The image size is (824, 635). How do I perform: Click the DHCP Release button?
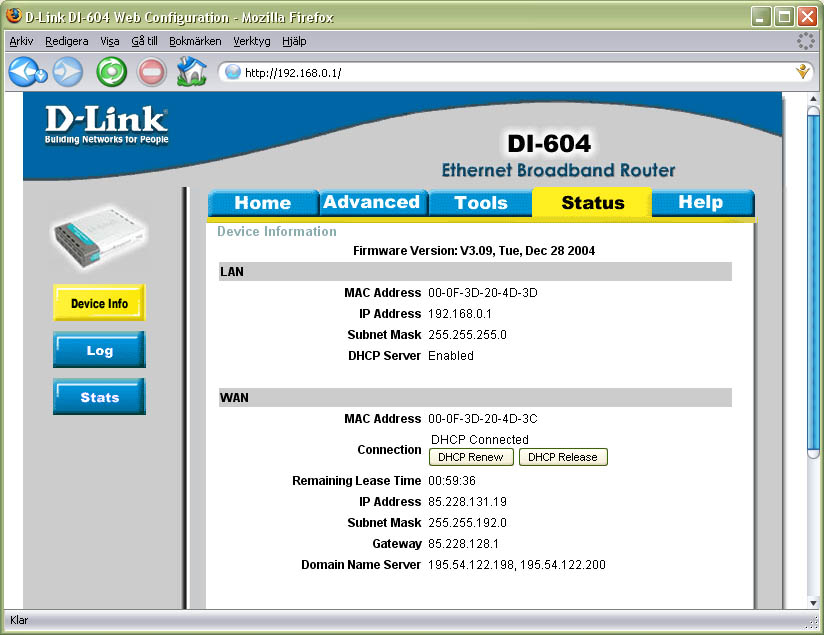(x=563, y=457)
